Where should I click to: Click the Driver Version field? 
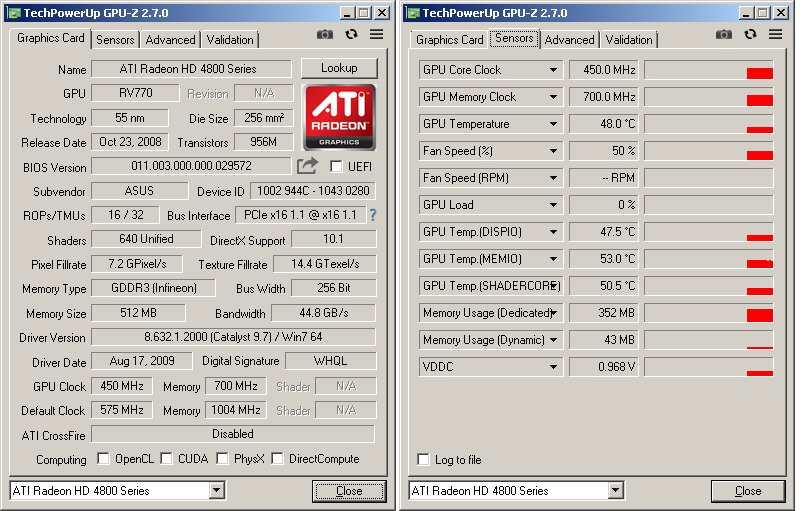[x=233, y=337]
